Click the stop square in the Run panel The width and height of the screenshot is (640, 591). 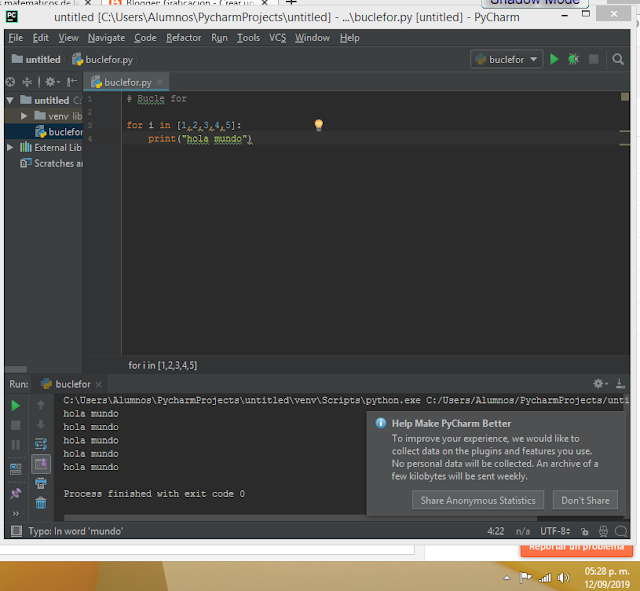coord(16,425)
